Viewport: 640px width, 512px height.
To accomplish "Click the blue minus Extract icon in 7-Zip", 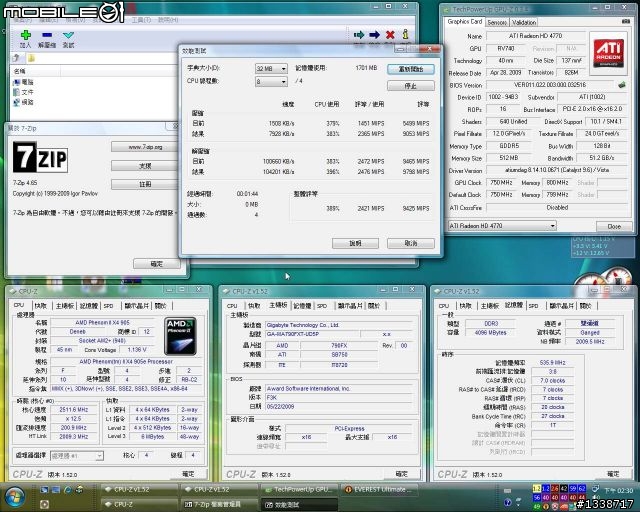I will (x=47, y=36).
